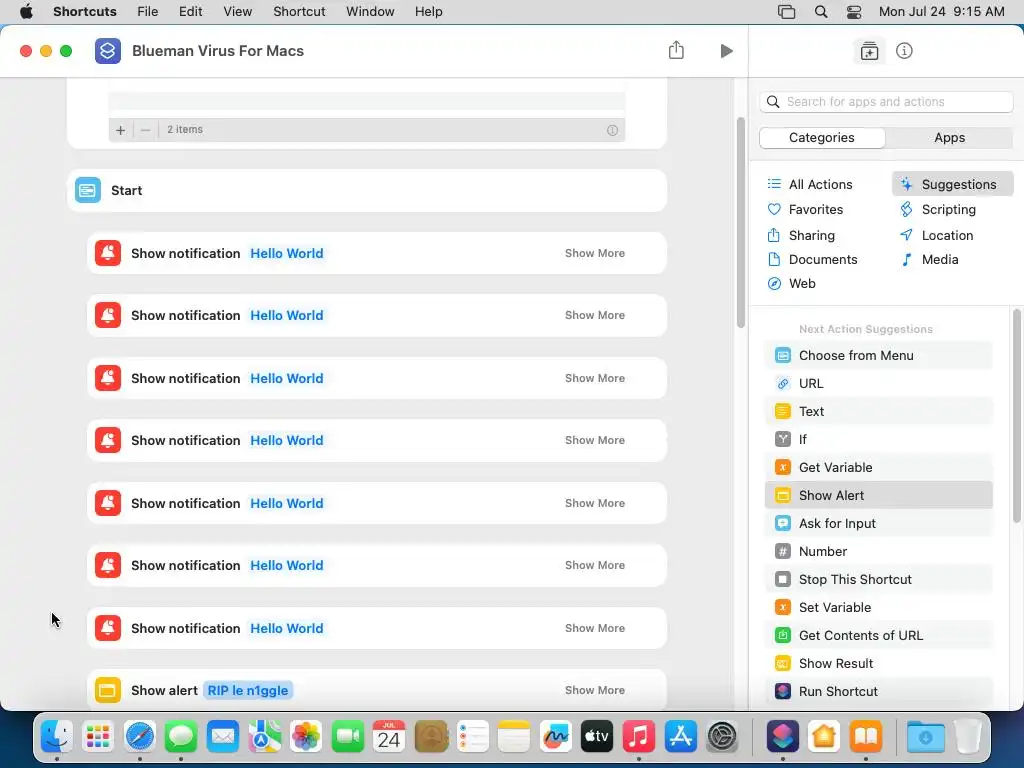Click the share icon in the toolbar
Viewport: 1024px width, 768px height.
coord(677,50)
